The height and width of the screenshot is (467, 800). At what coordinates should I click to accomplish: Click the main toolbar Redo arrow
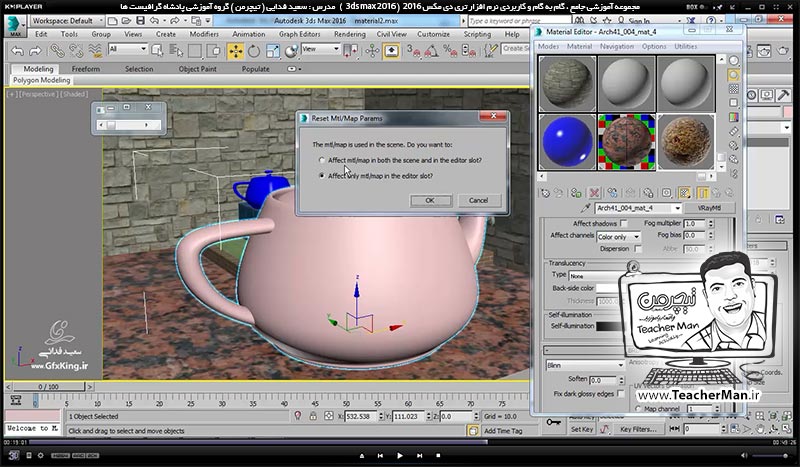(35, 51)
